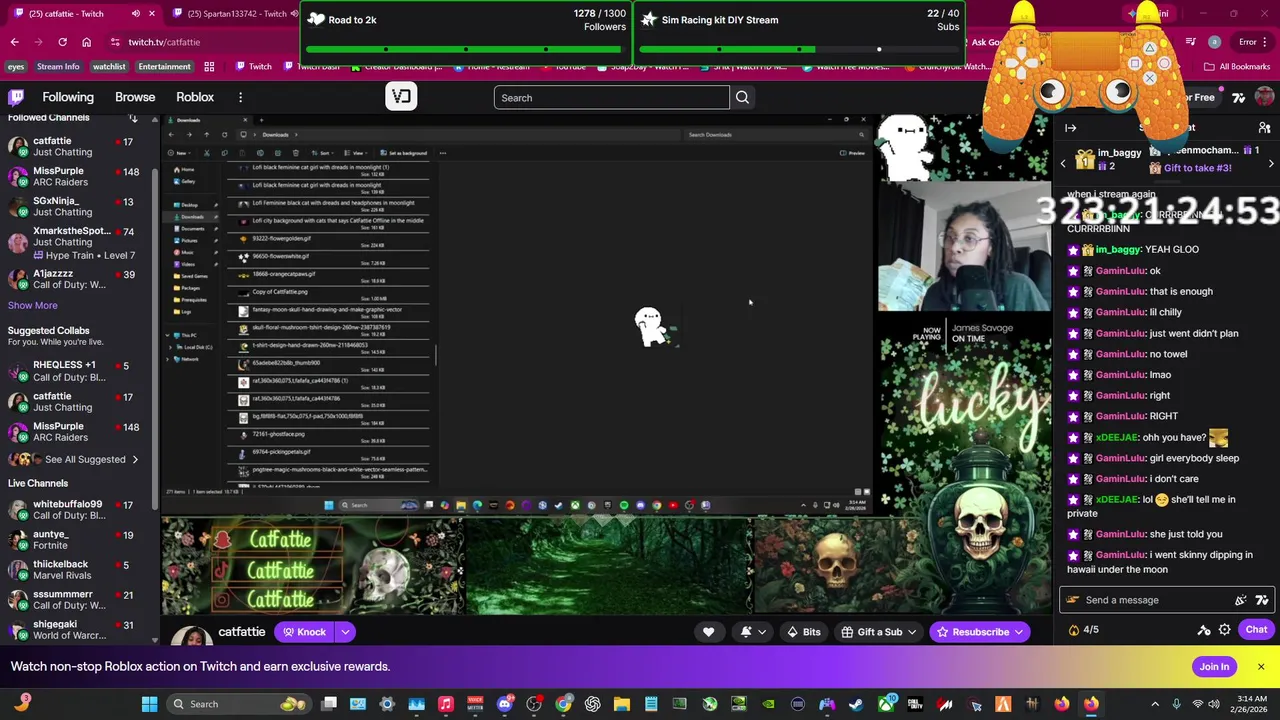
Task: Open MissPurple ARC Raiders followed channel
Action: 78,177
